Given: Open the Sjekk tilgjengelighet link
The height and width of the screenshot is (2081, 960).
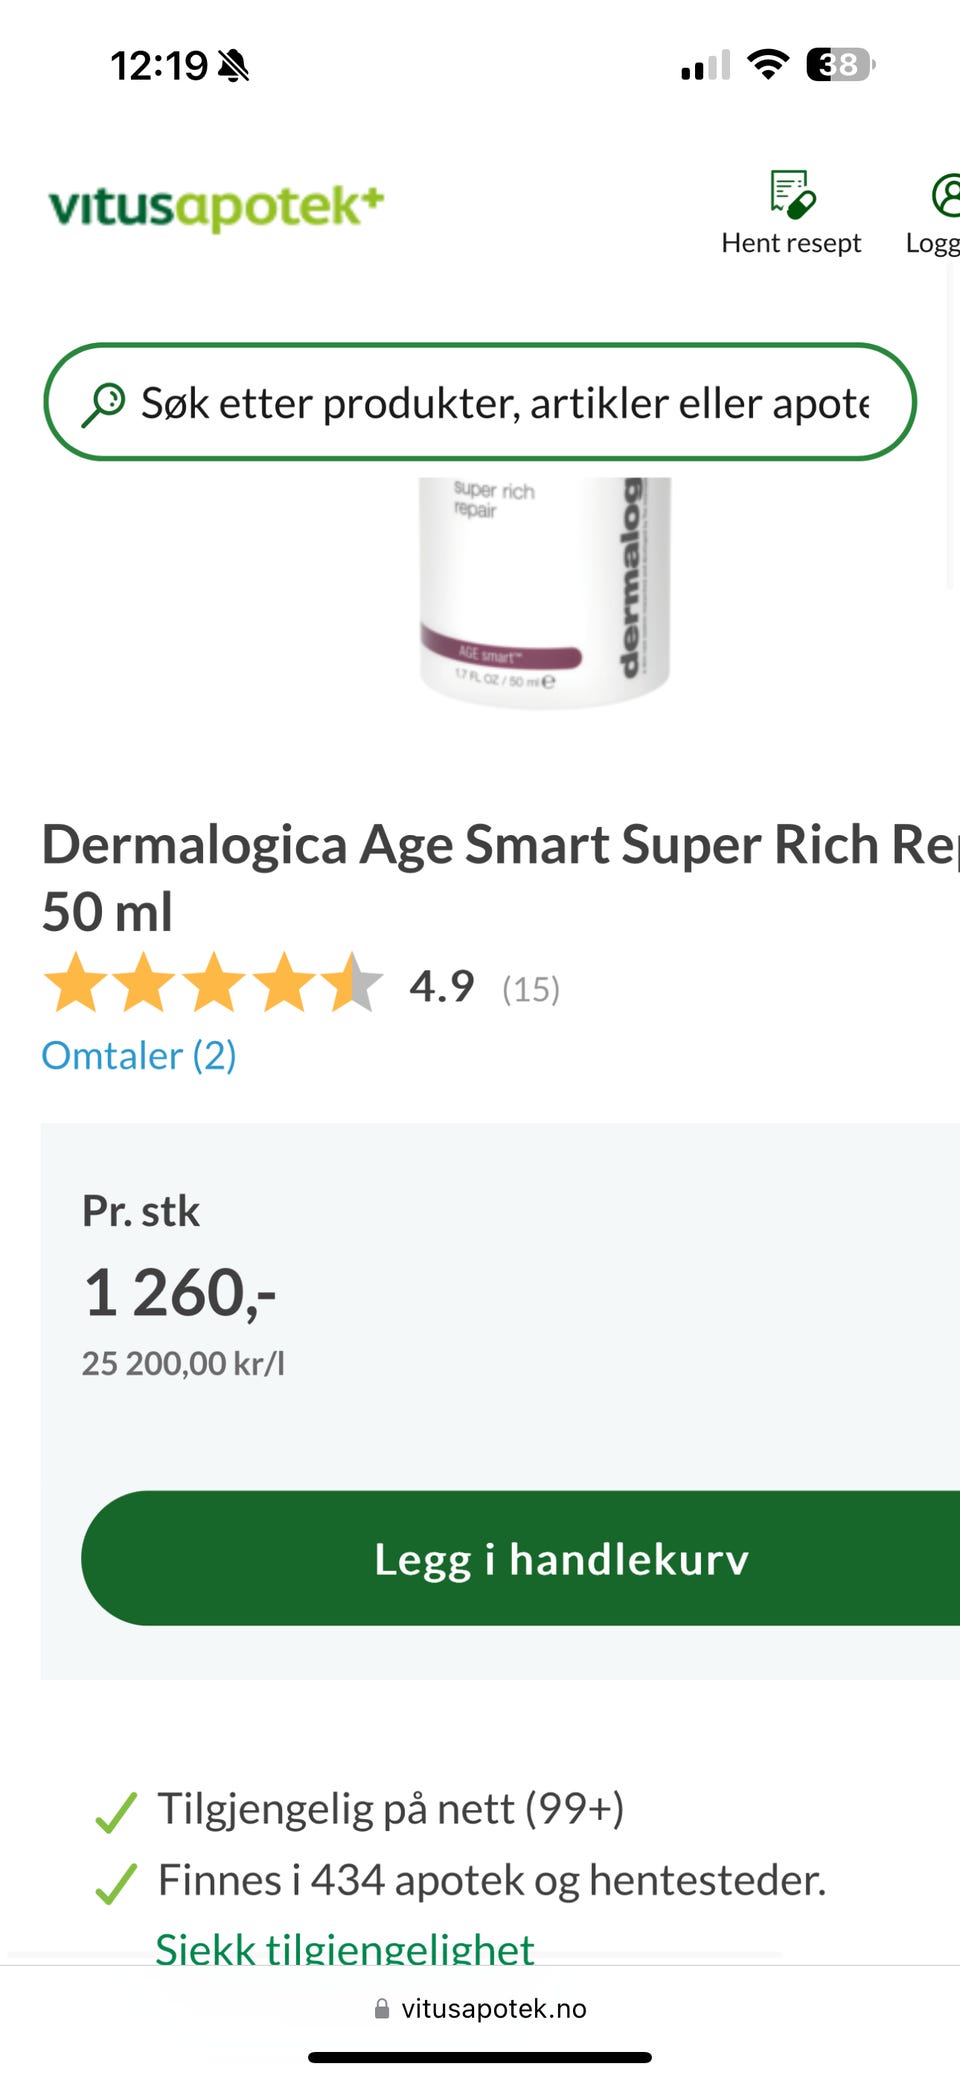Looking at the screenshot, I should (x=345, y=1947).
